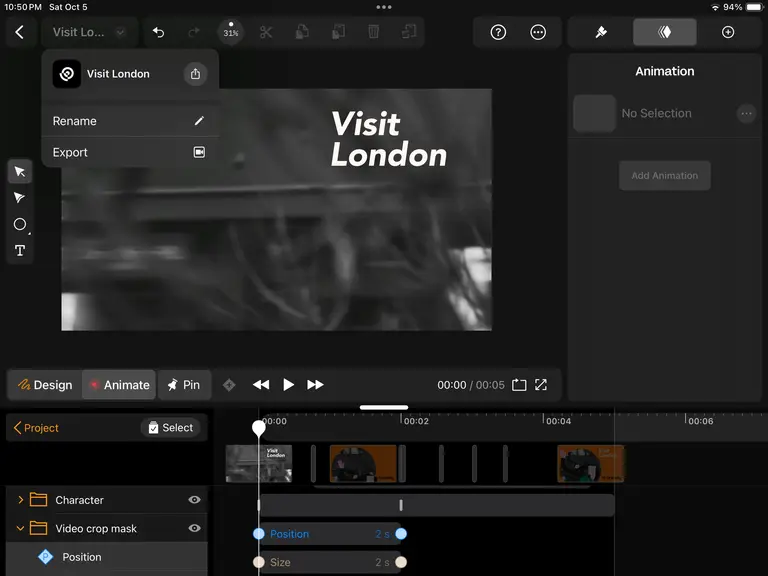Click the Size animation end keyframe
Screen dimensions: 768x576
click(x=401, y=562)
